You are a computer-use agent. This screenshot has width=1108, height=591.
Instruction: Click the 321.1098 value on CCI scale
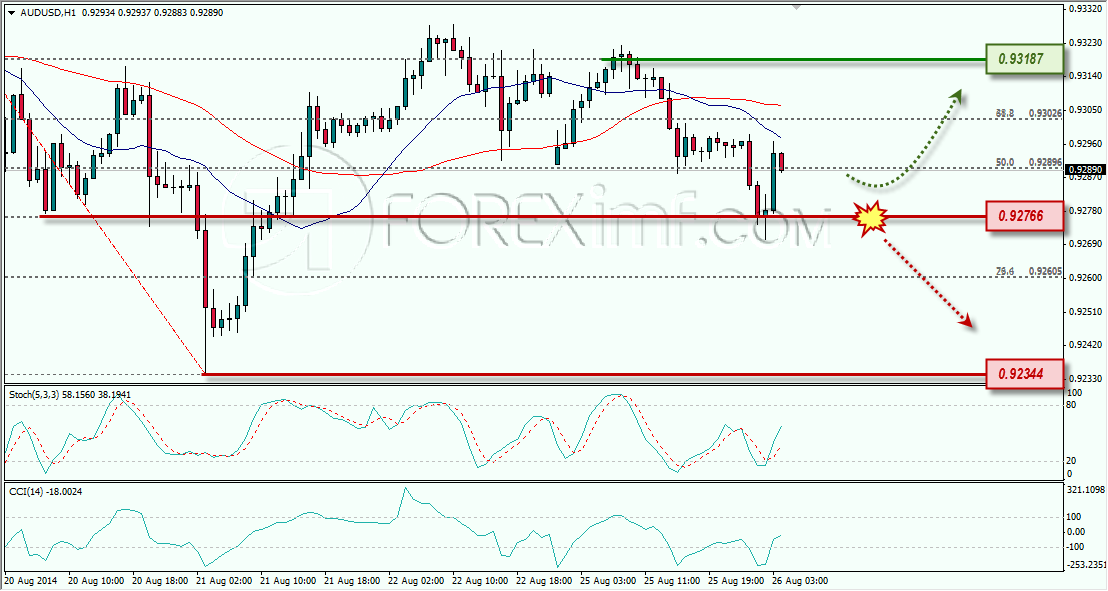click(x=1086, y=490)
